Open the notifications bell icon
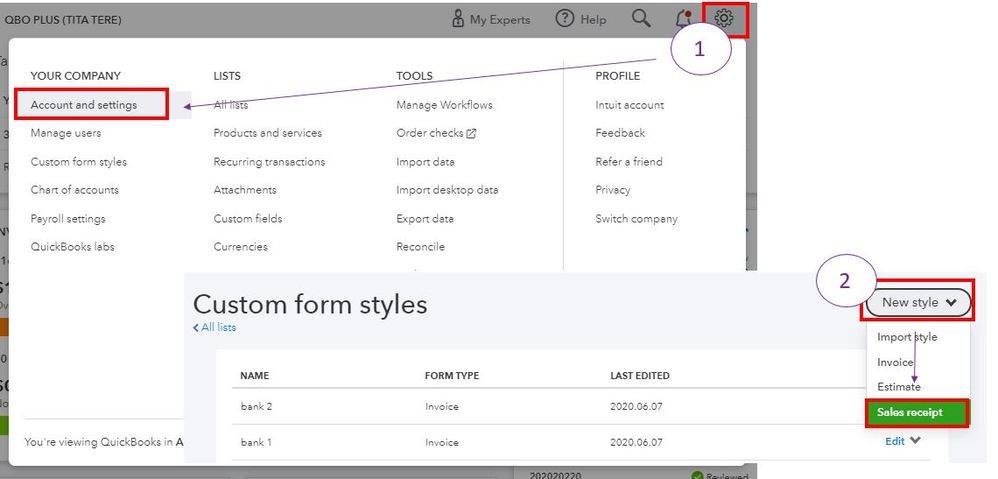The width and height of the screenshot is (998, 479). [x=684, y=19]
